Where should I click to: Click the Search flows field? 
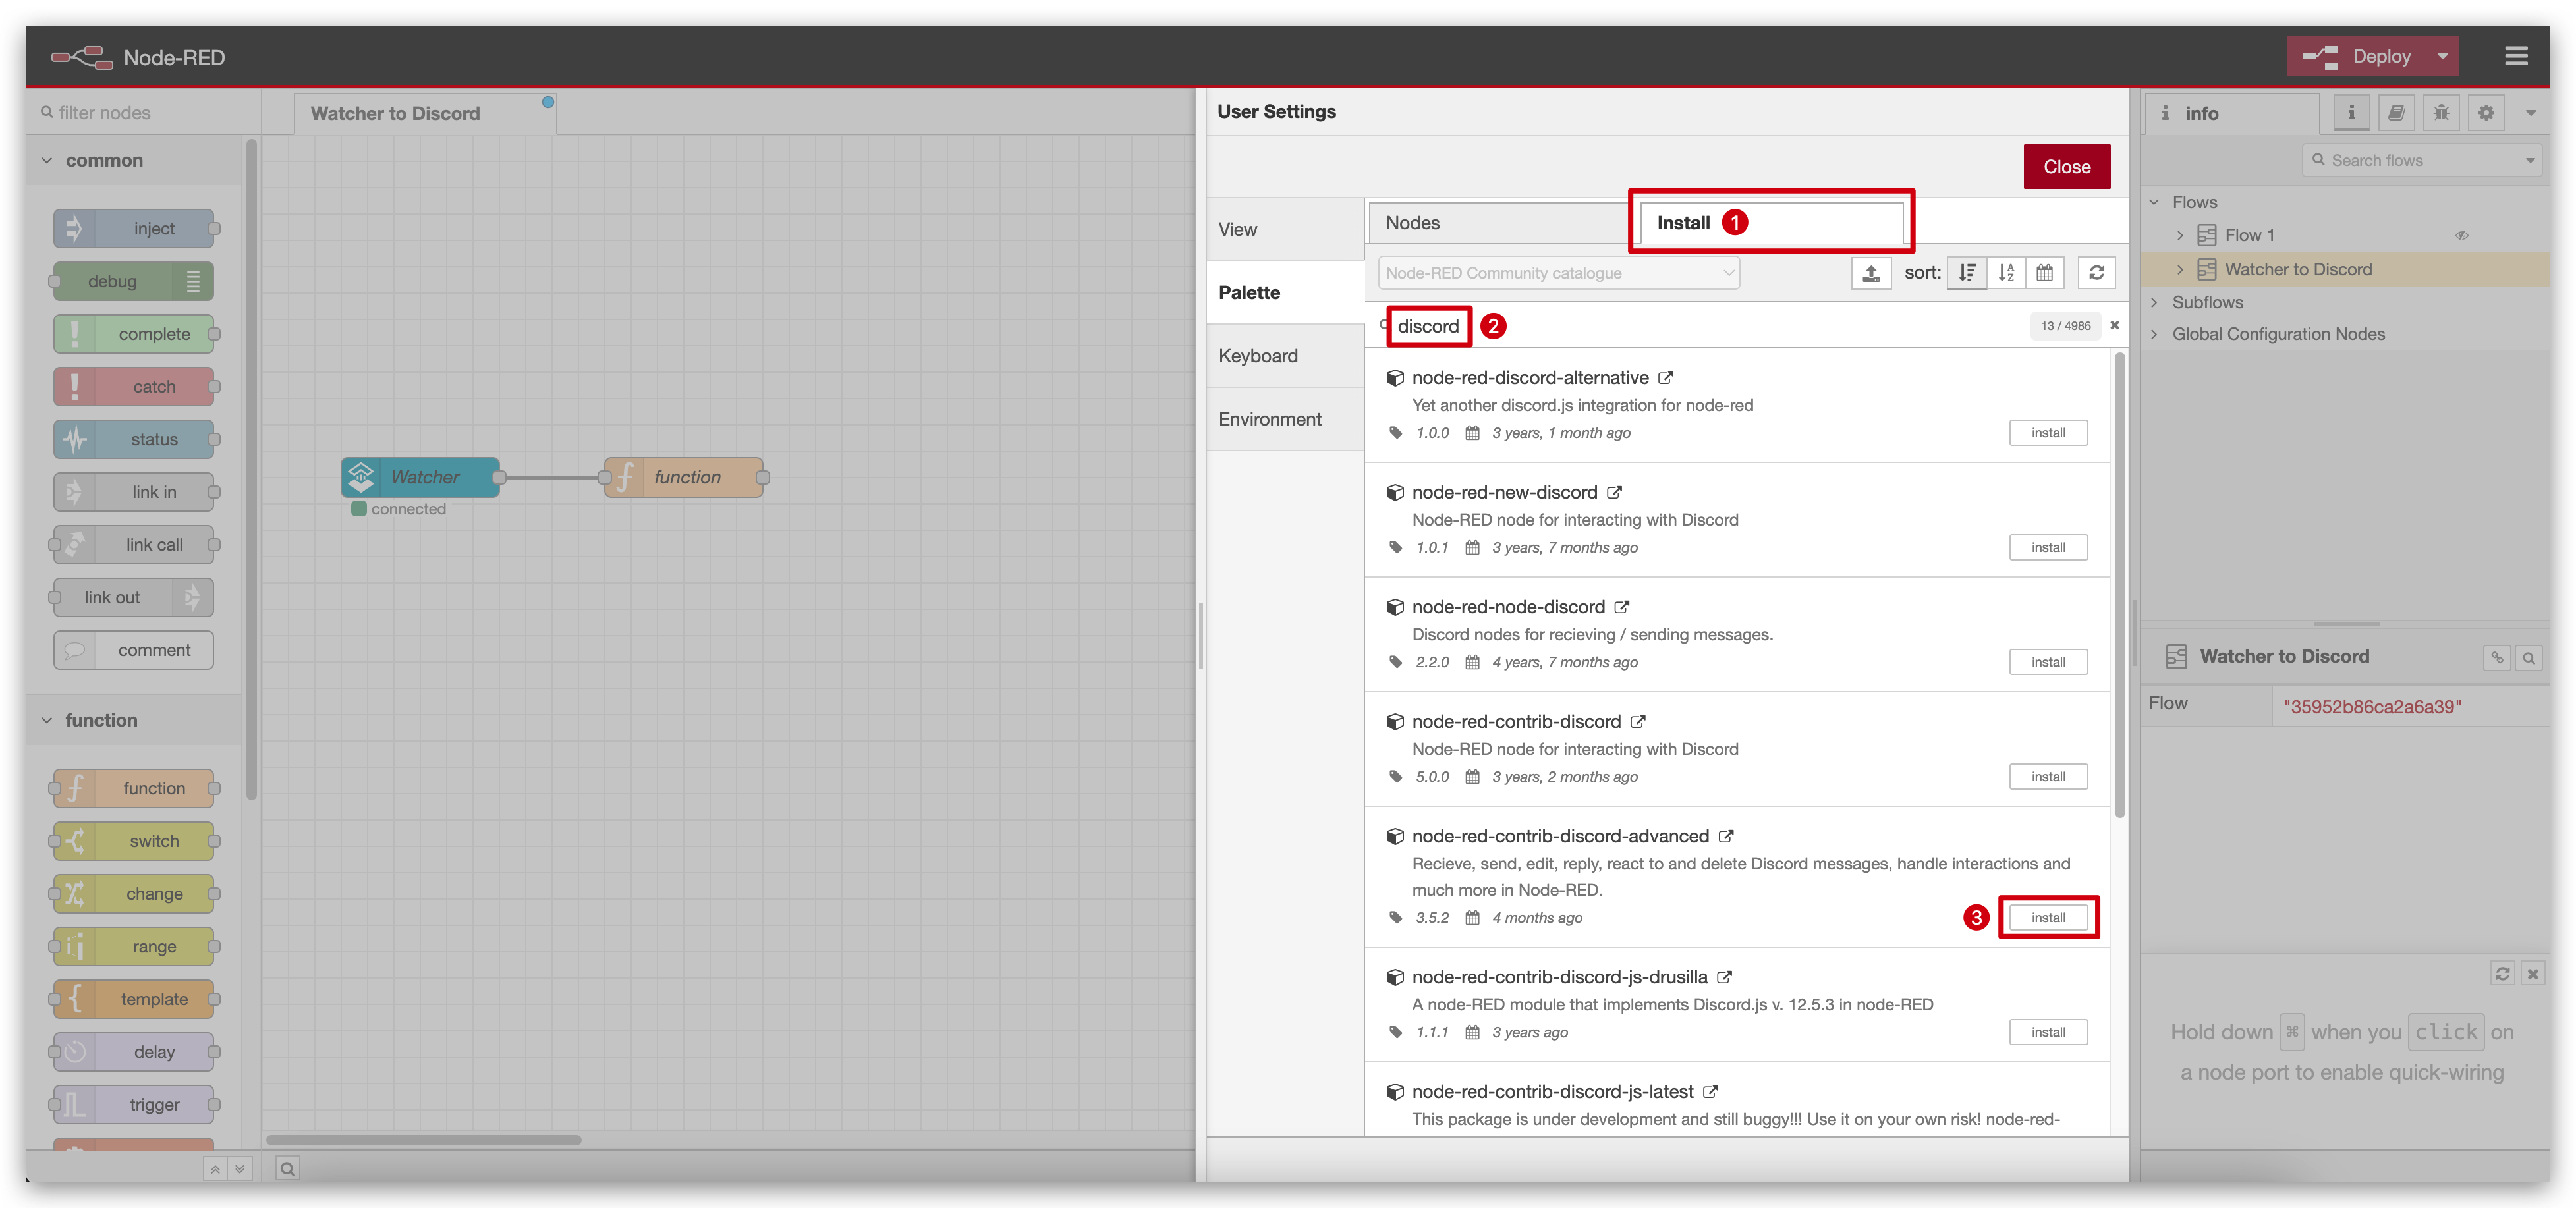tap(2422, 160)
